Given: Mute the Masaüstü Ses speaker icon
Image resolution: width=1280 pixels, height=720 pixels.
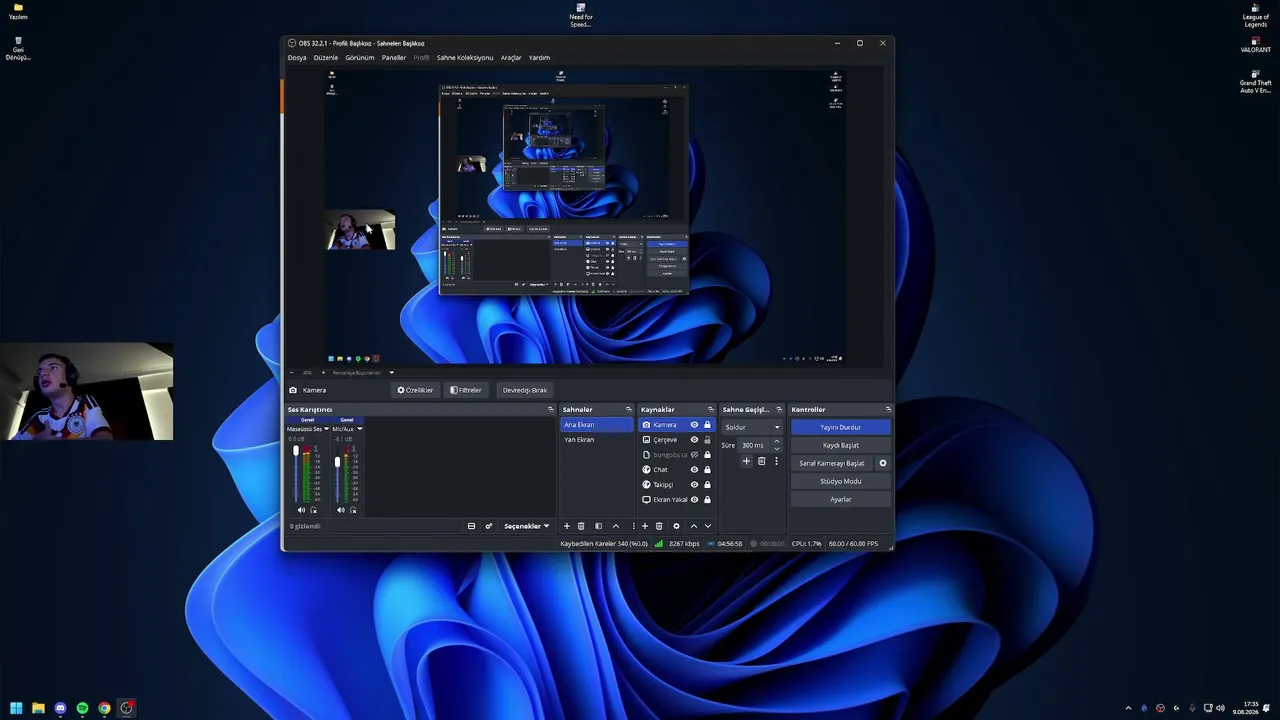Looking at the screenshot, I should 301,510.
